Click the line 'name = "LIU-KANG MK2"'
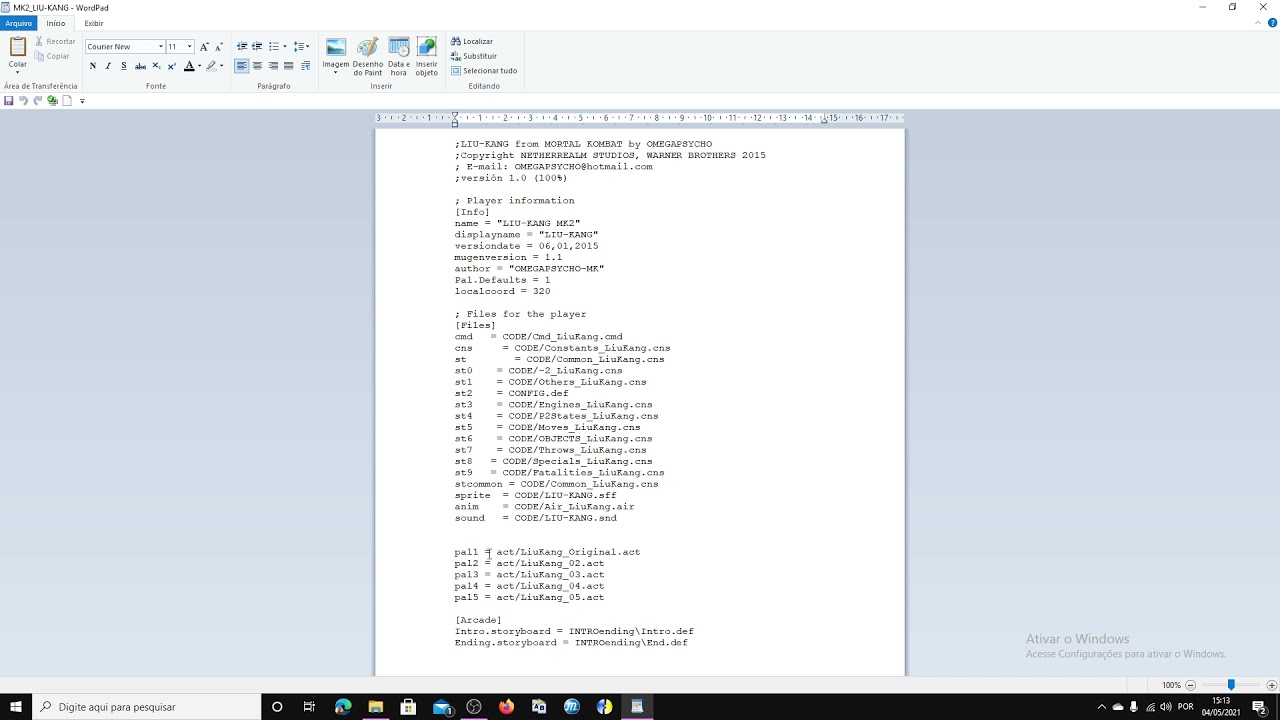 pyautogui.click(x=517, y=223)
